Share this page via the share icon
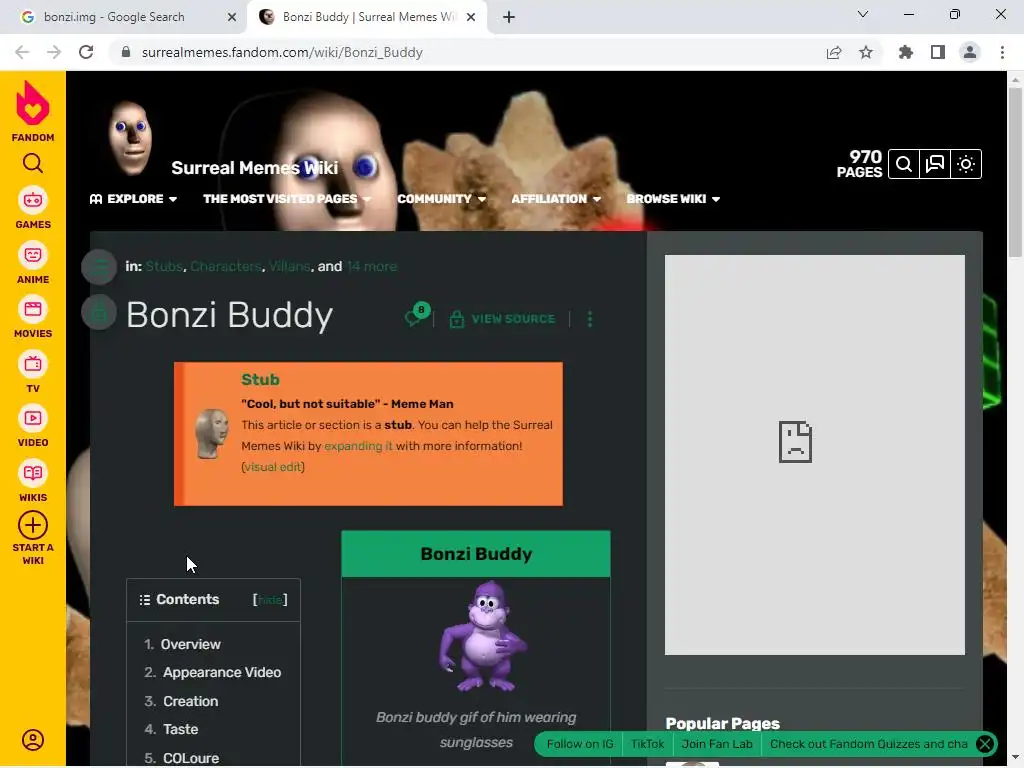Image resolution: width=1024 pixels, height=768 pixels. pos(834,52)
